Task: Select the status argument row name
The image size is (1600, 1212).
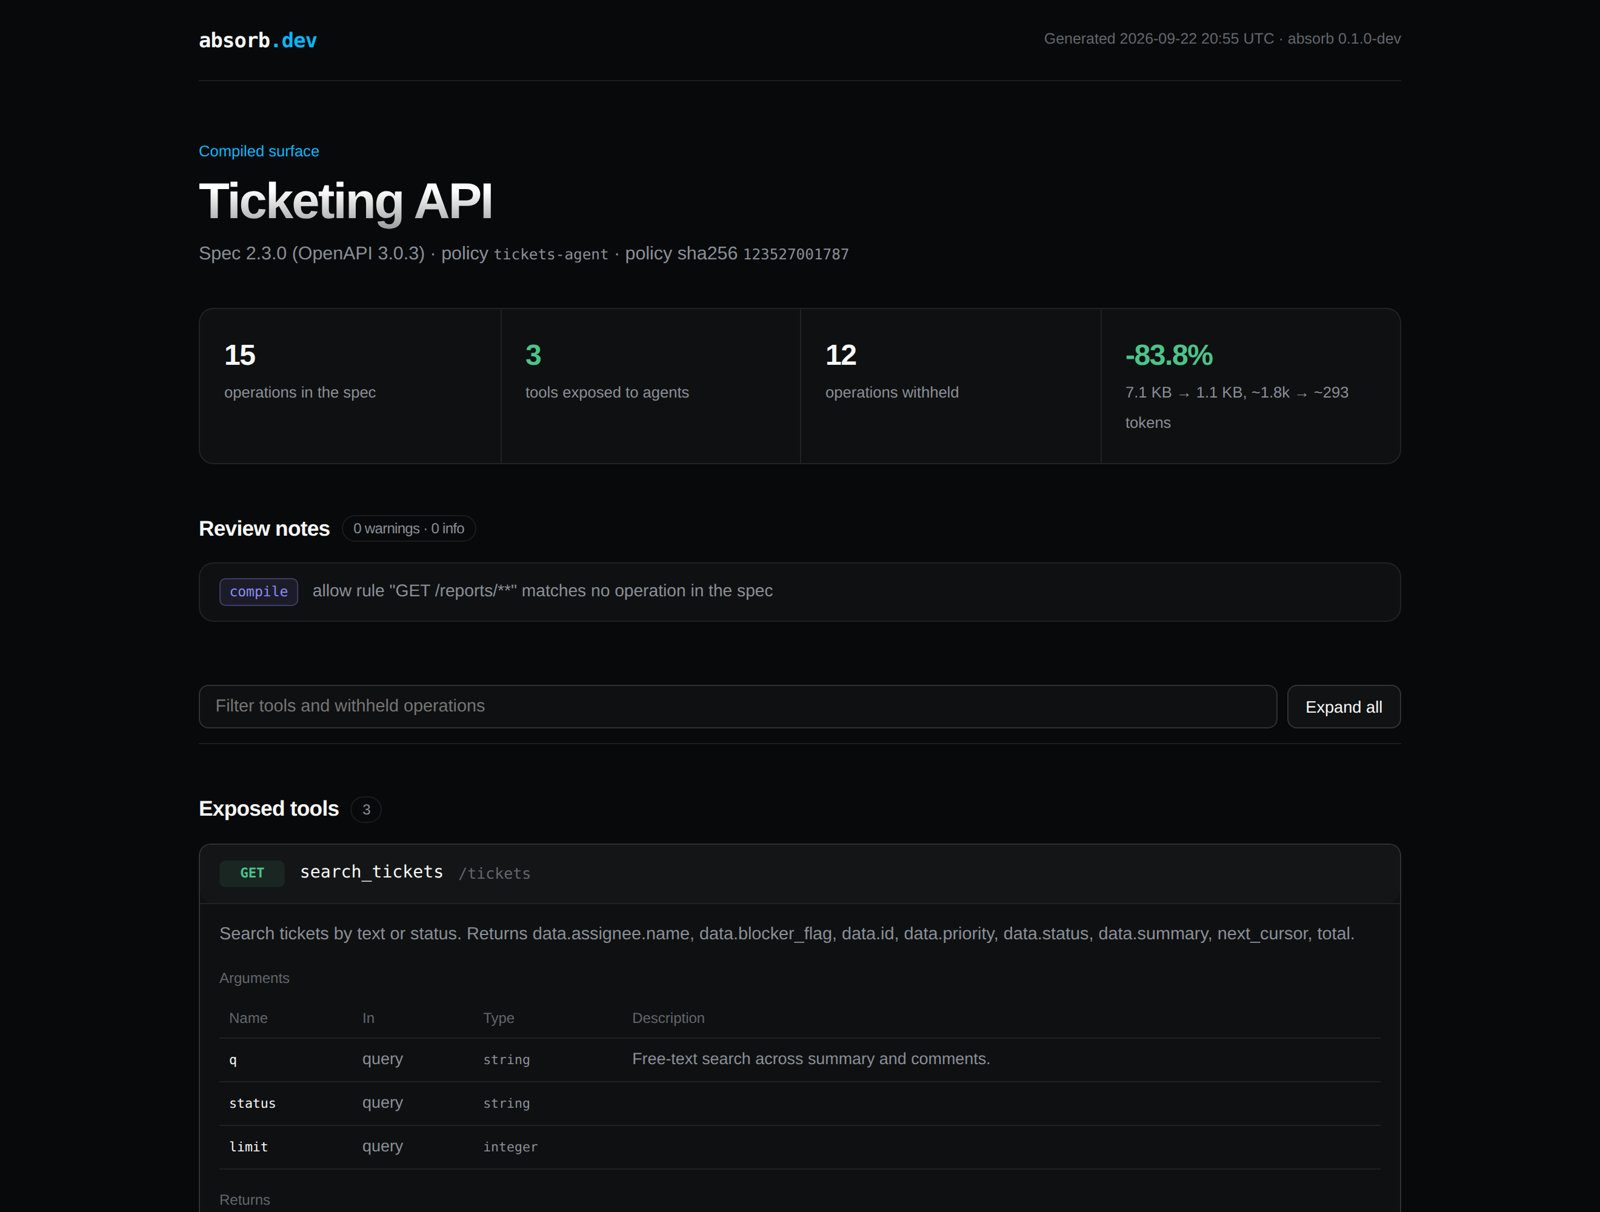Action: (x=252, y=1104)
